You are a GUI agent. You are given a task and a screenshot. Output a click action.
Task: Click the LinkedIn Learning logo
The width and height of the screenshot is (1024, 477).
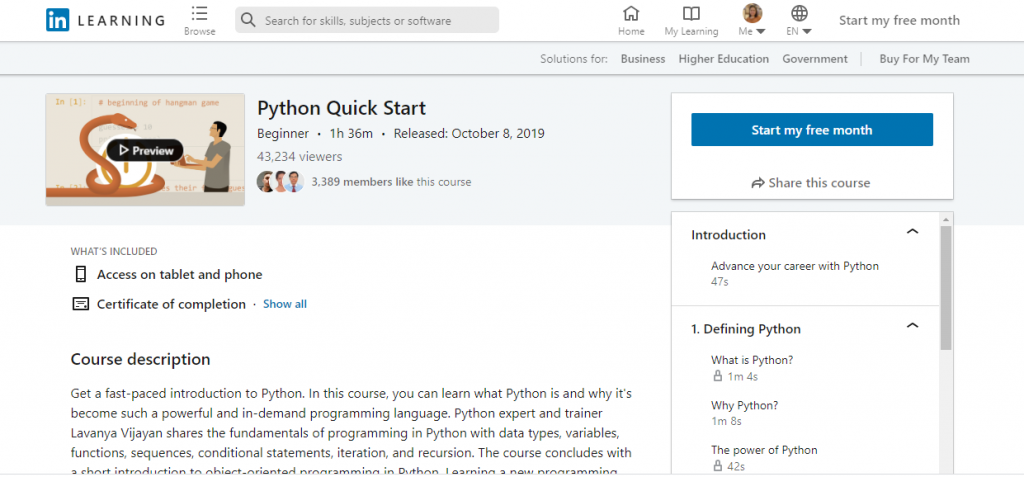pos(105,20)
